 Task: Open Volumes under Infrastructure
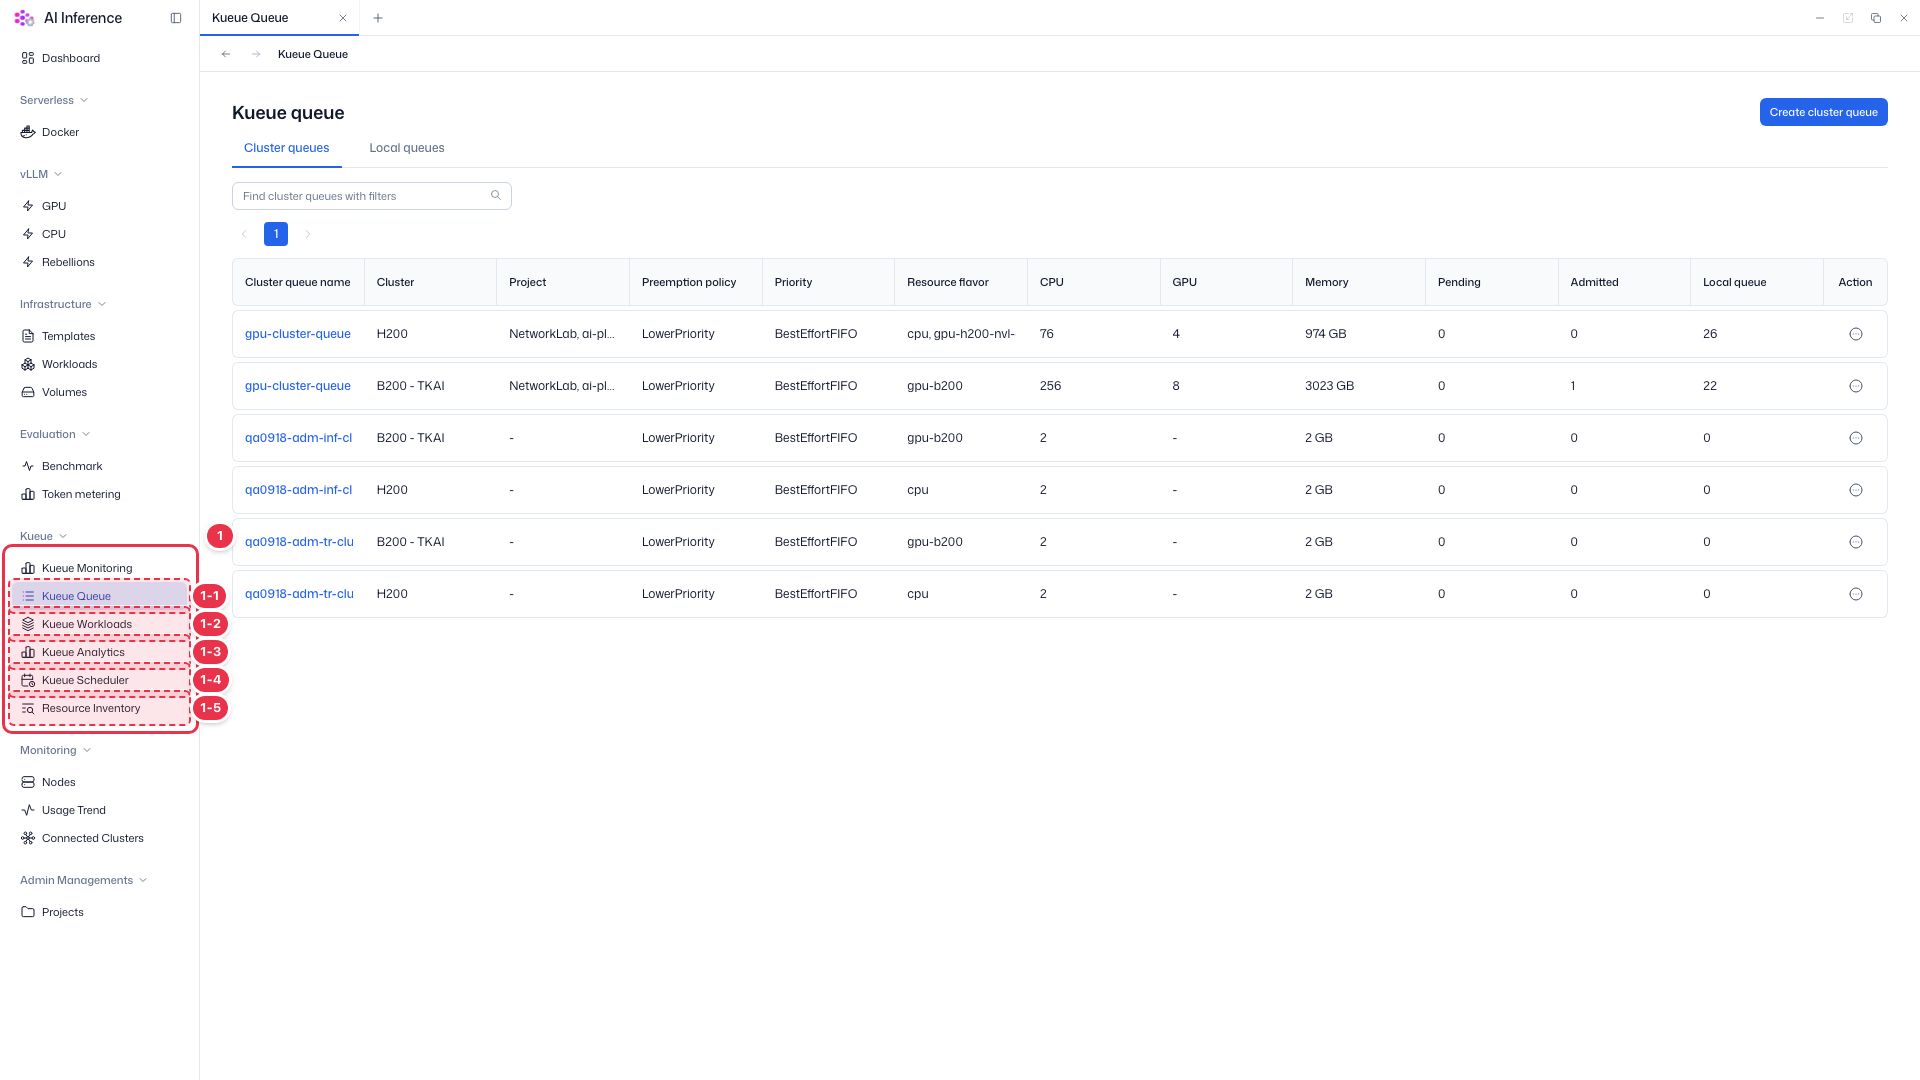pyautogui.click(x=54, y=392)
